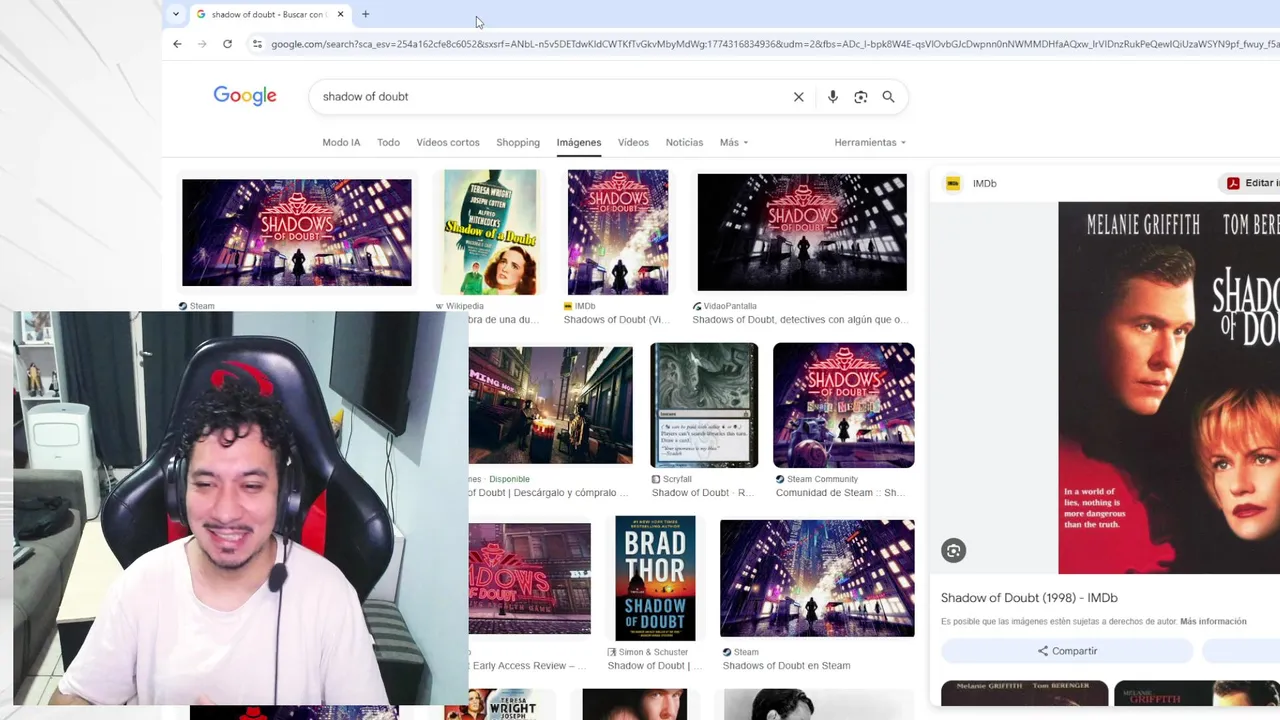Click the Wikipedia icon under Hitchcock poster
This screenshot has height=720, width=1280.
(440, 306)
